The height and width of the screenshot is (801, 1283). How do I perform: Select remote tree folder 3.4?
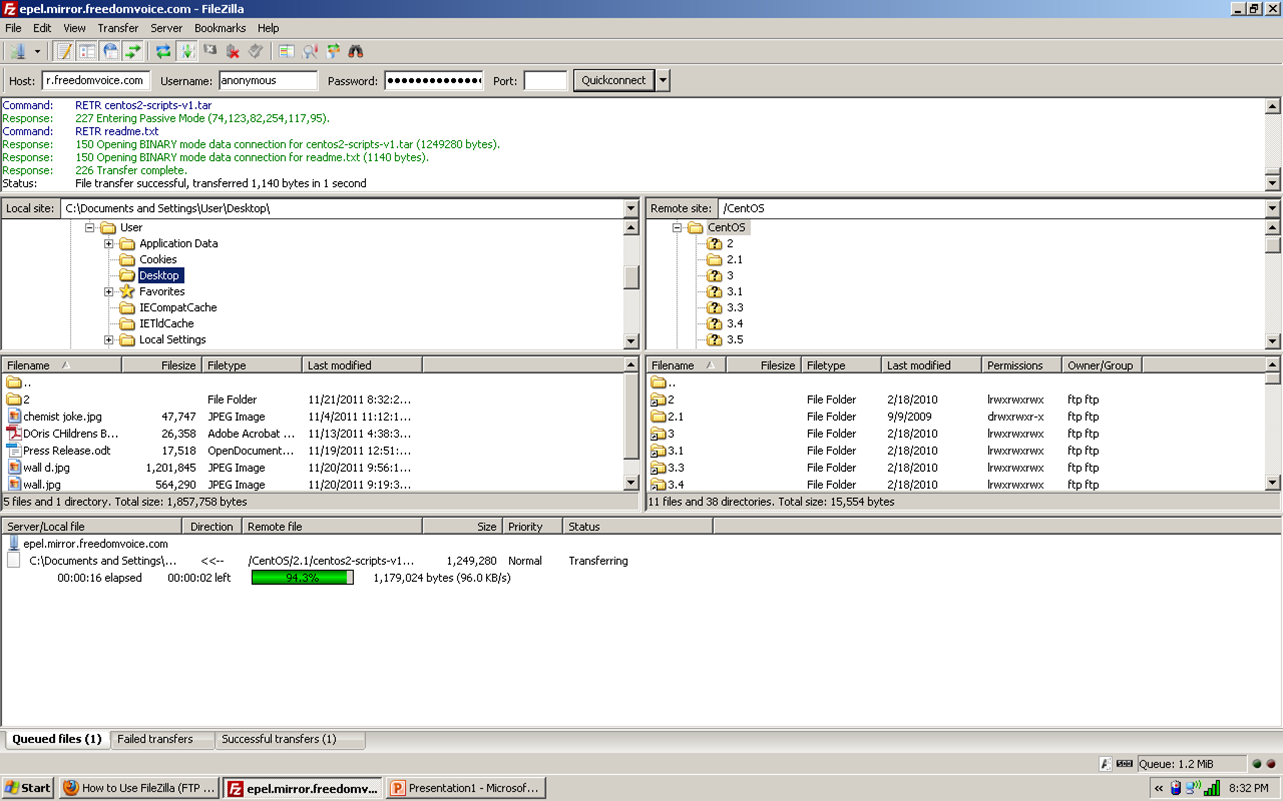click(735, 323)
